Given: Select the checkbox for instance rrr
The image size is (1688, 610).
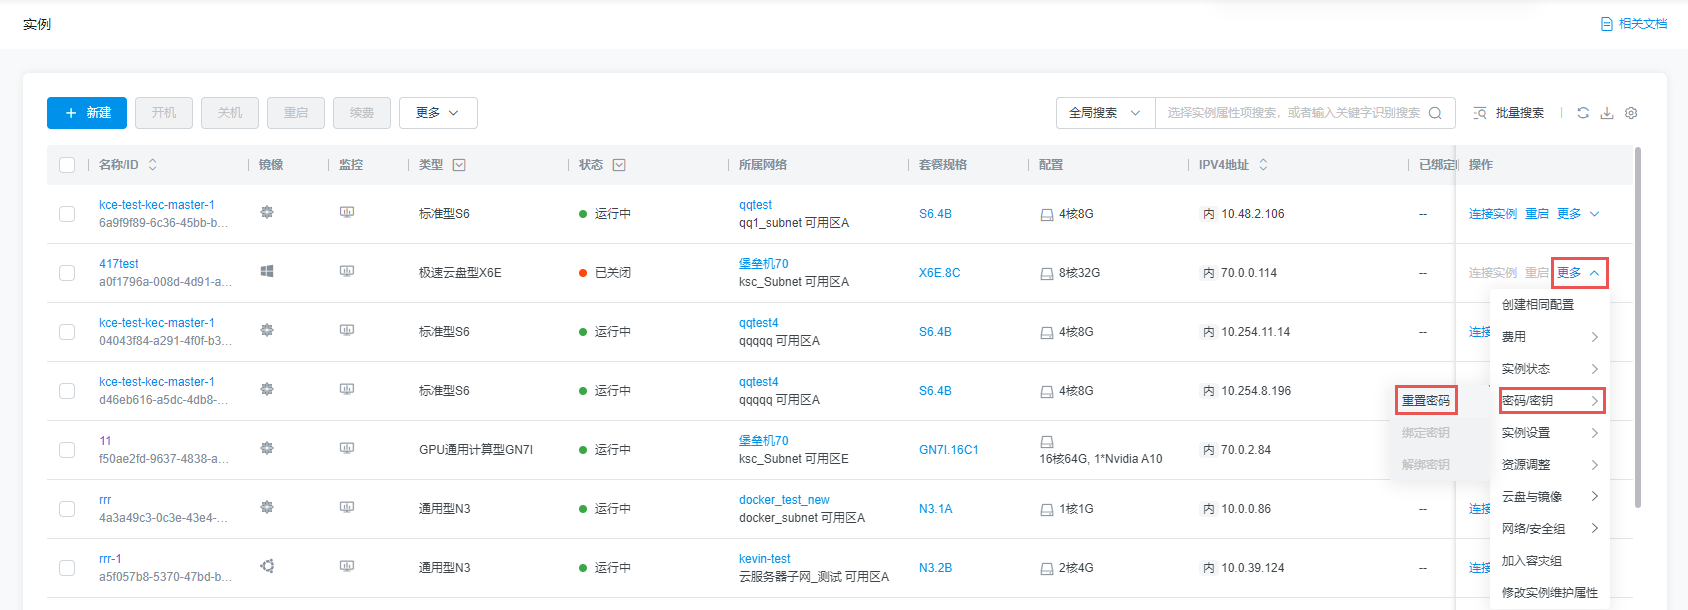Looking at the screenshot, I should point(67,509).
